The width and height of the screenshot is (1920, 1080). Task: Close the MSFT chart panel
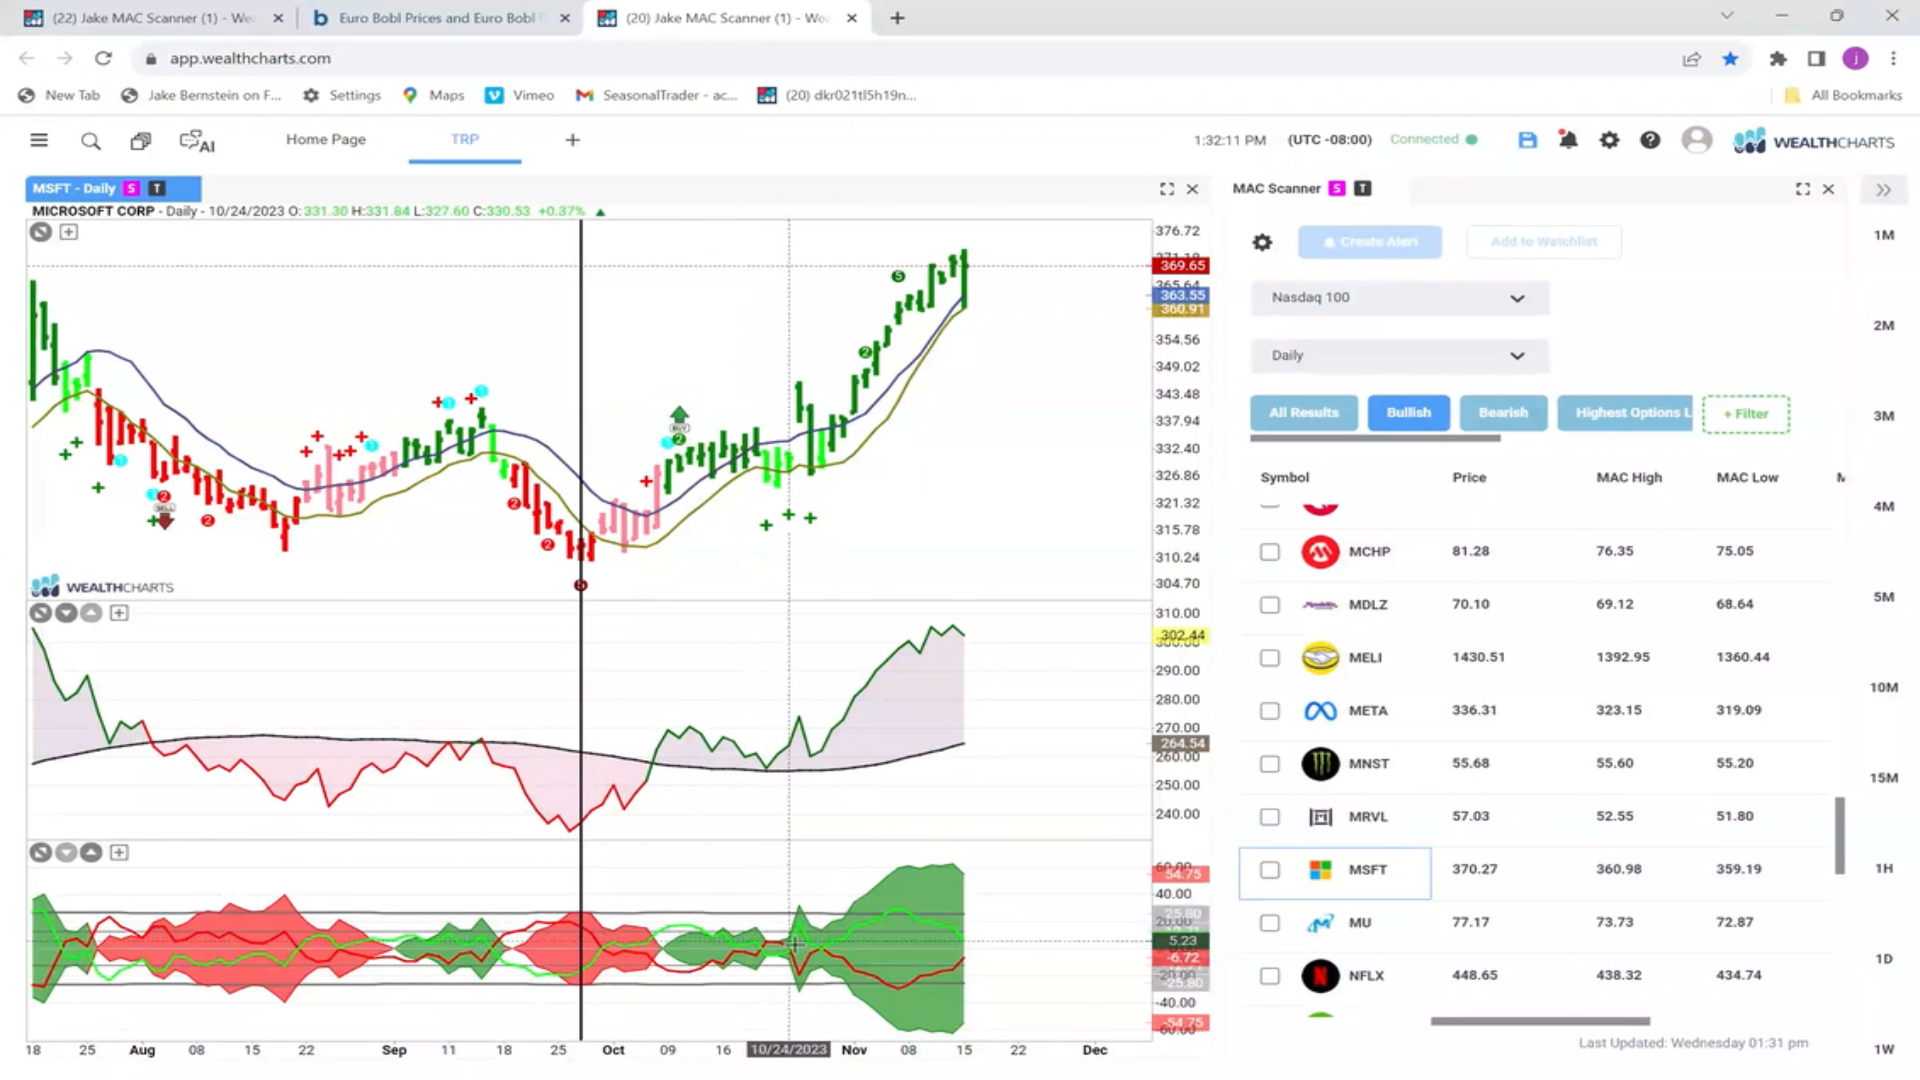[1192, 189]
